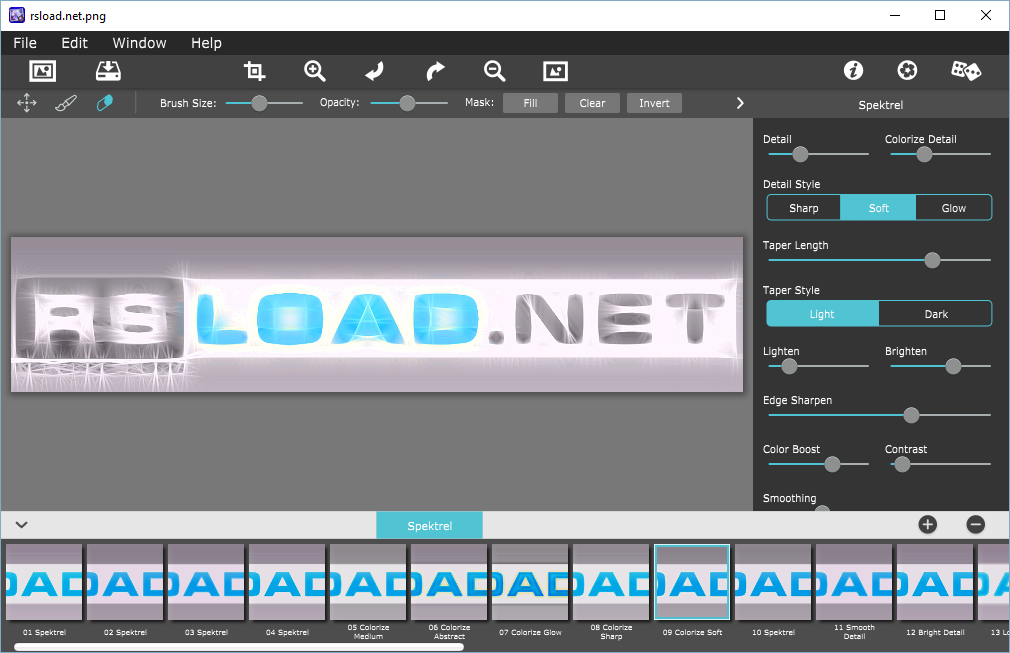Choose preset 01 Spektrel thumbnail
Viewport: 1010px width, 653px height.
[x=44, y=582]
